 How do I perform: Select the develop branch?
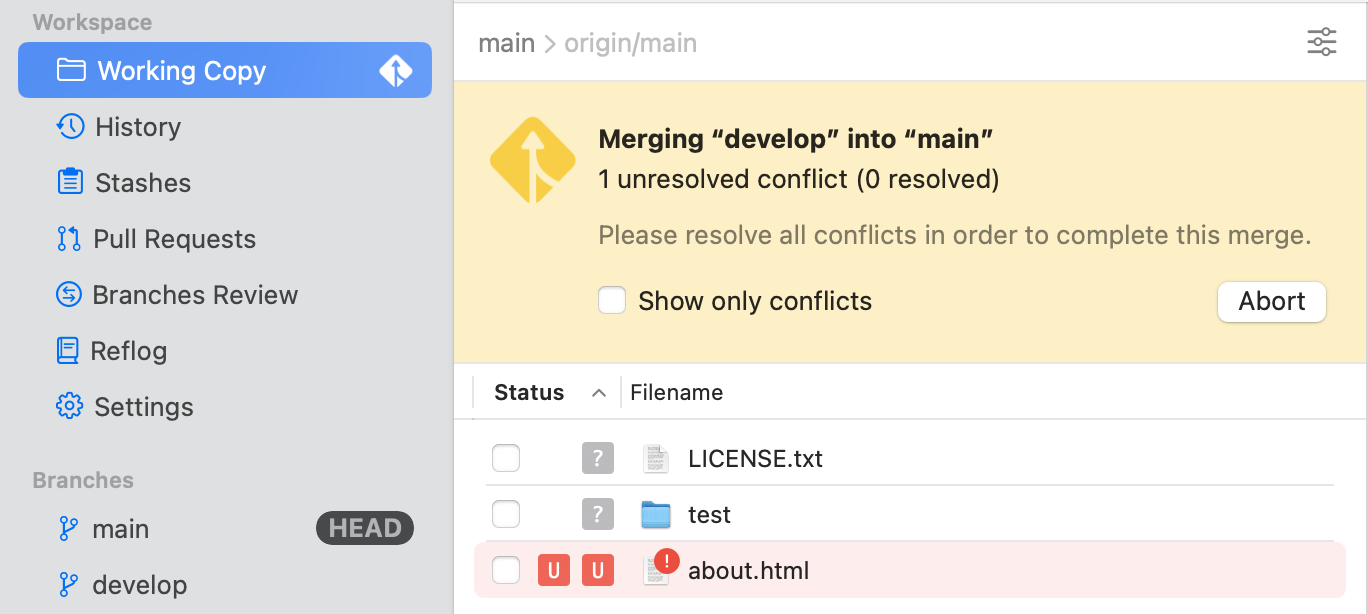tap(139, 585)
